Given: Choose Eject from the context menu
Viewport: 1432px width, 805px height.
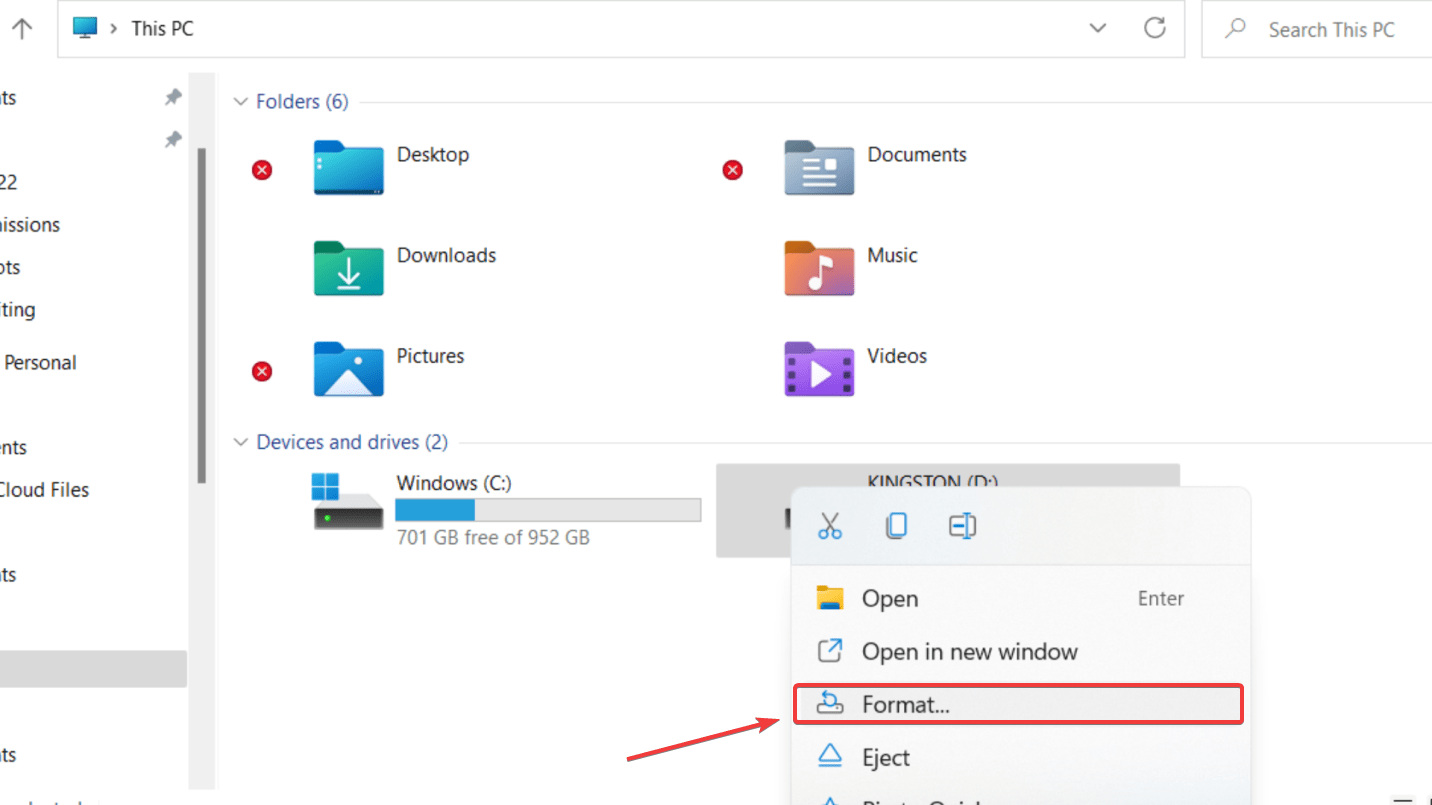Looking at the screenshot, I should click(886, 757).
